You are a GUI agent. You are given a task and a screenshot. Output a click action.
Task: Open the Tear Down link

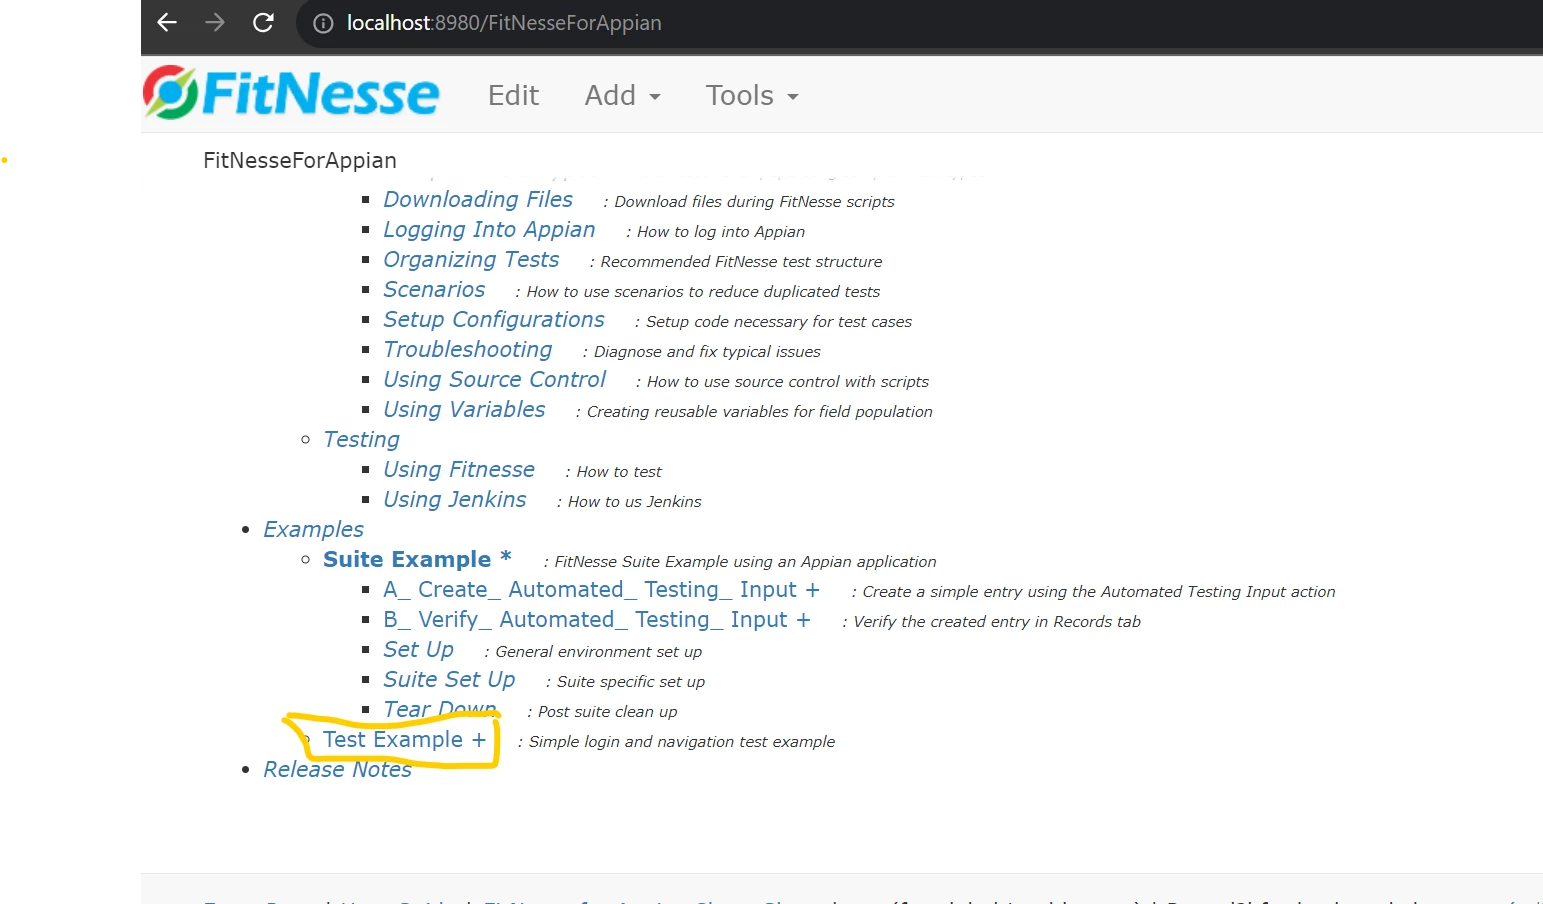[440, 710]
